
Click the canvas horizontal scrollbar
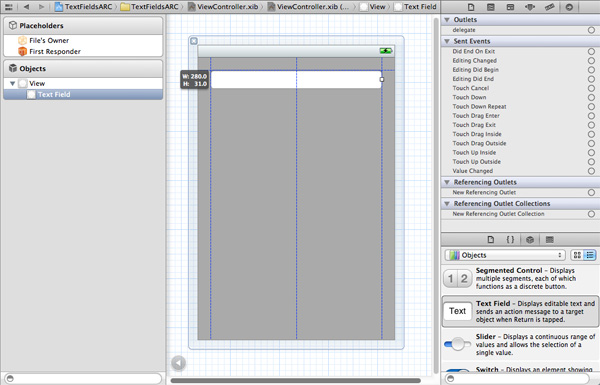pos(295,380)
